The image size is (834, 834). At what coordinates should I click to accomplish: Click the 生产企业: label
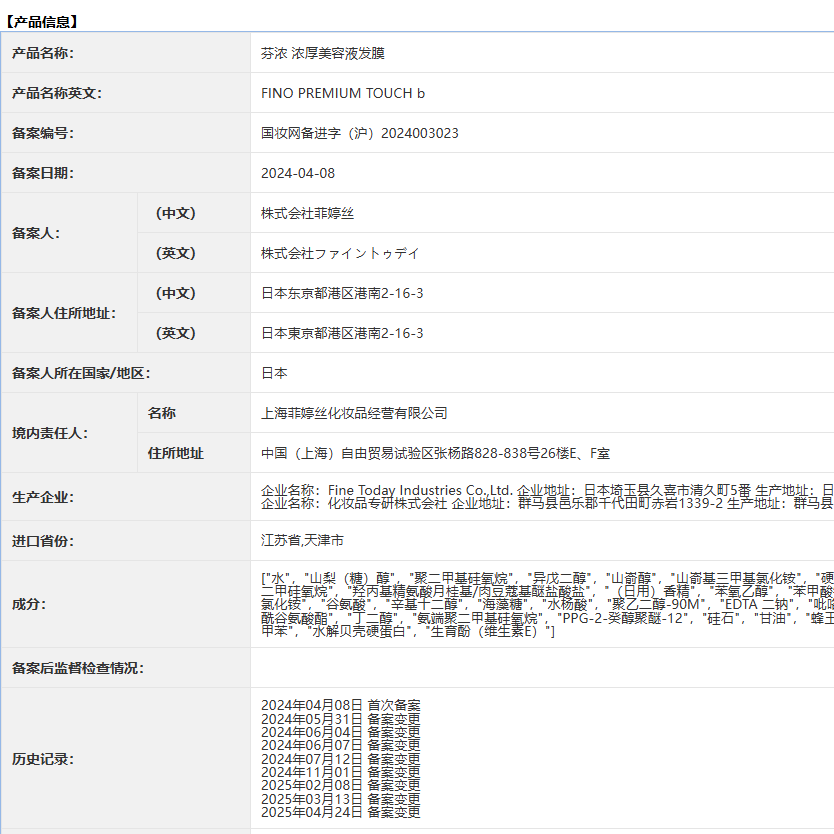pyautogui.click(x=43, y=497)
